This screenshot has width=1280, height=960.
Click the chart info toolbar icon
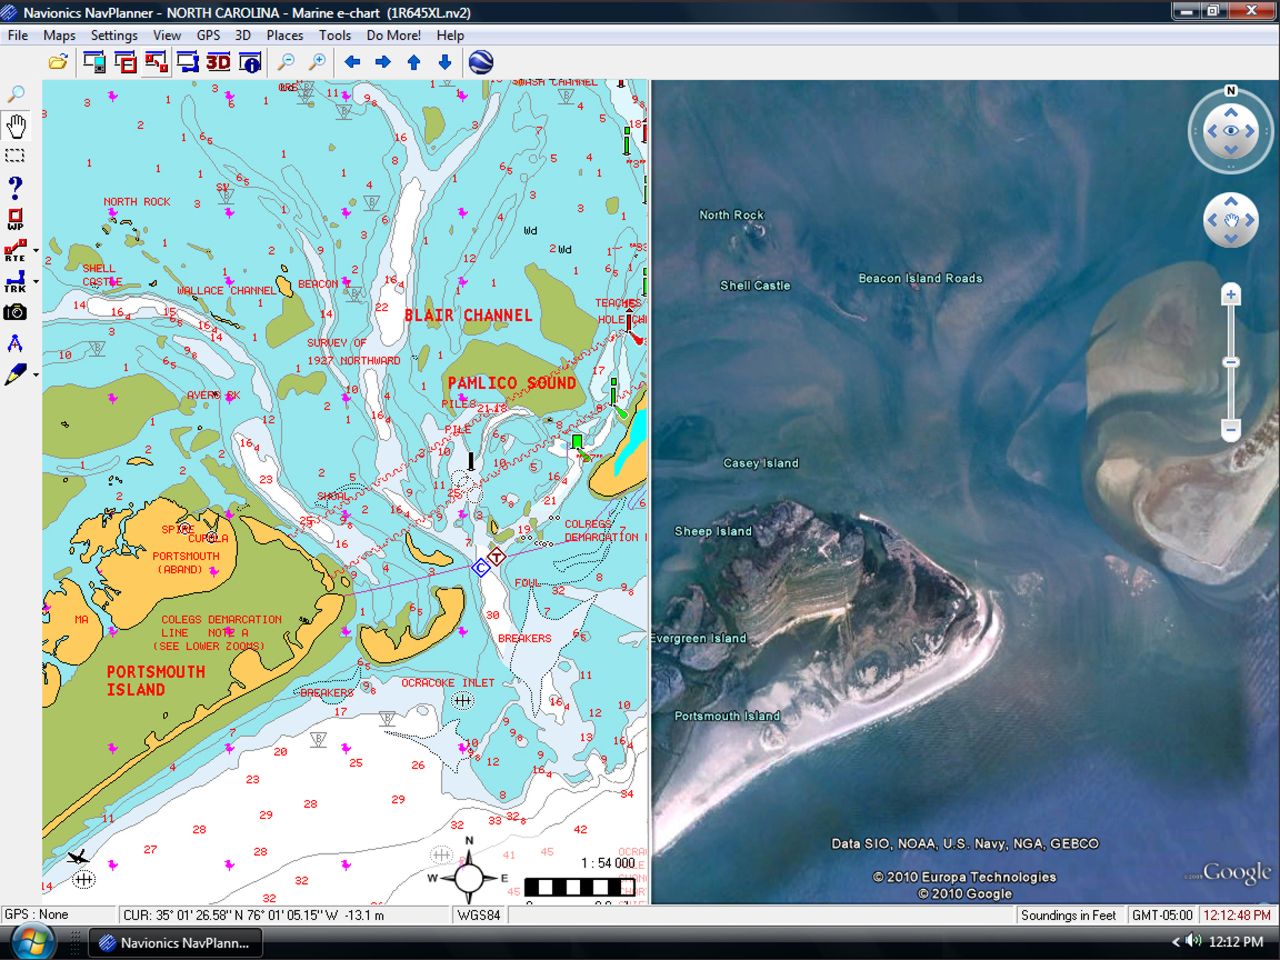click(250, 62)
